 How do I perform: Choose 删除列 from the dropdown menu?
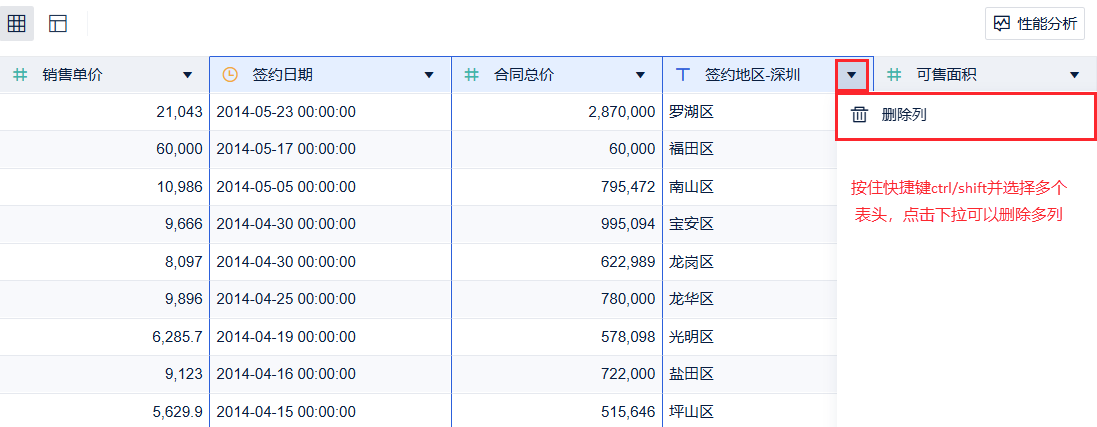pyautogui.click(x=904, y=115)
